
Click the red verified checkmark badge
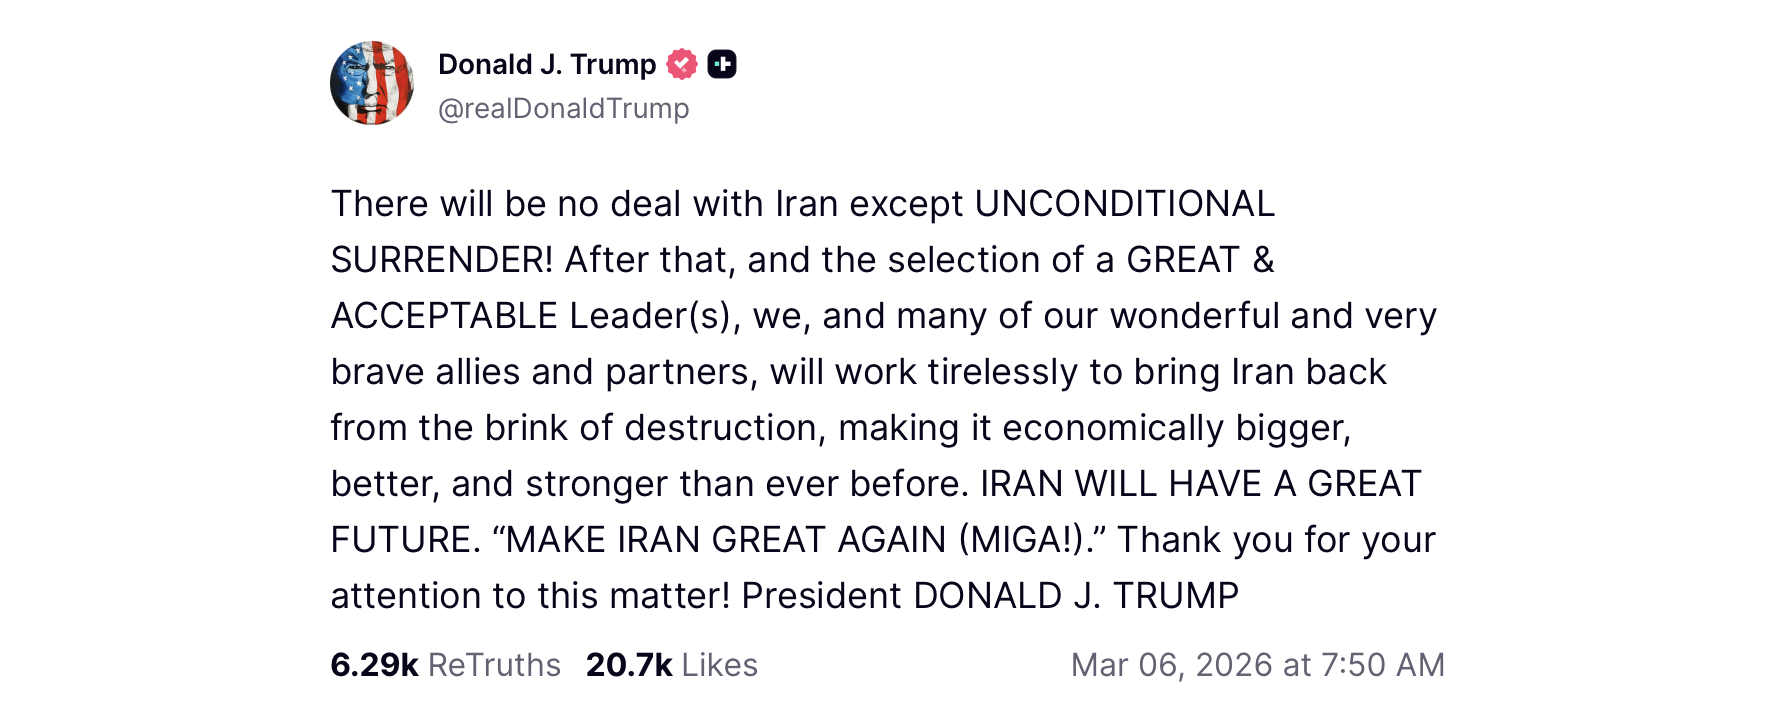tap(682, 64)
